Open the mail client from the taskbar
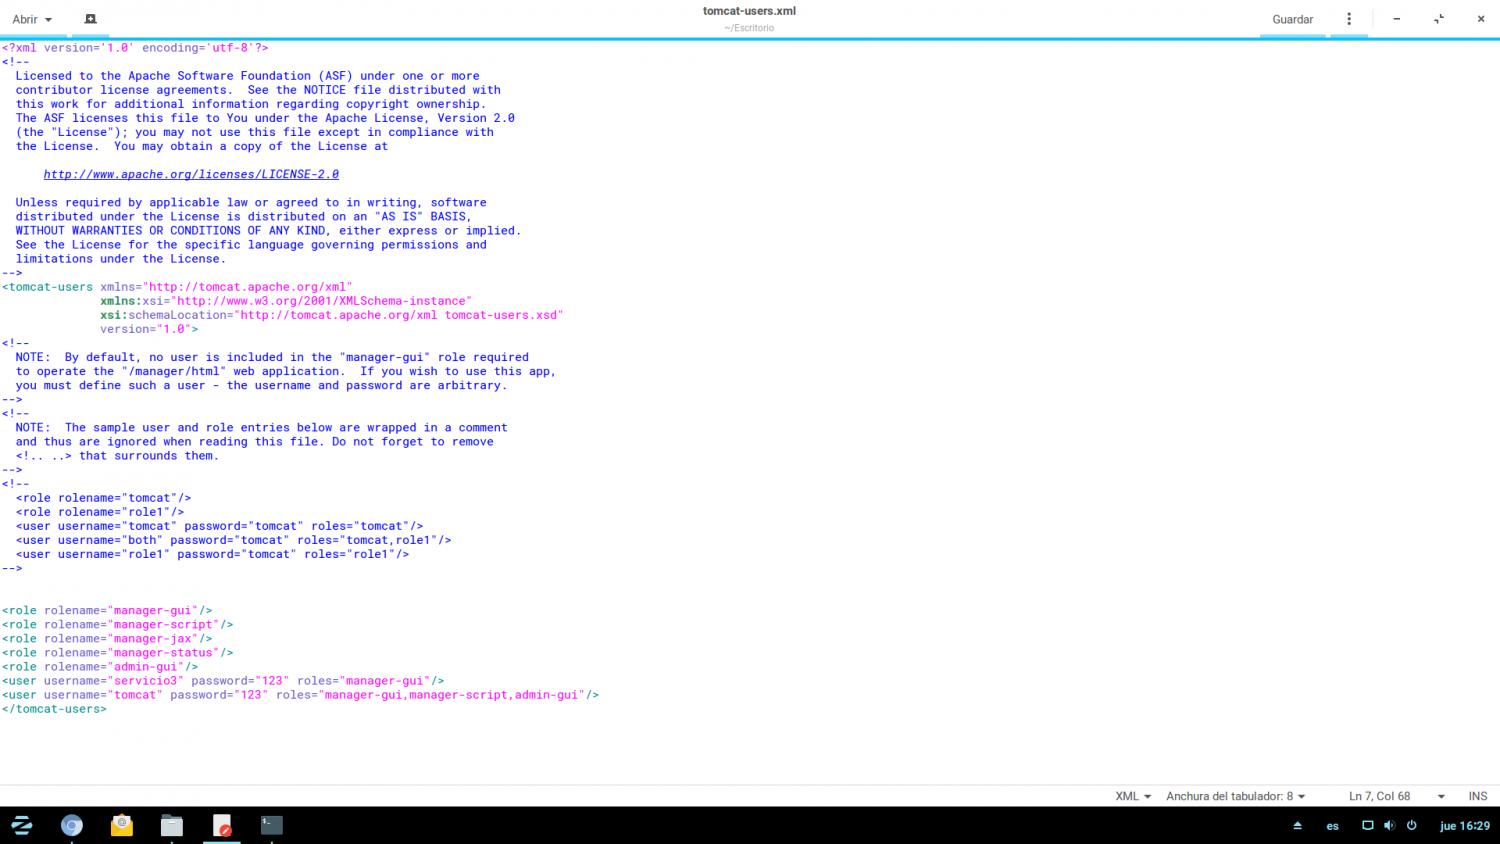This screenshot has width=1500, height=844. (x=122, y=825)
